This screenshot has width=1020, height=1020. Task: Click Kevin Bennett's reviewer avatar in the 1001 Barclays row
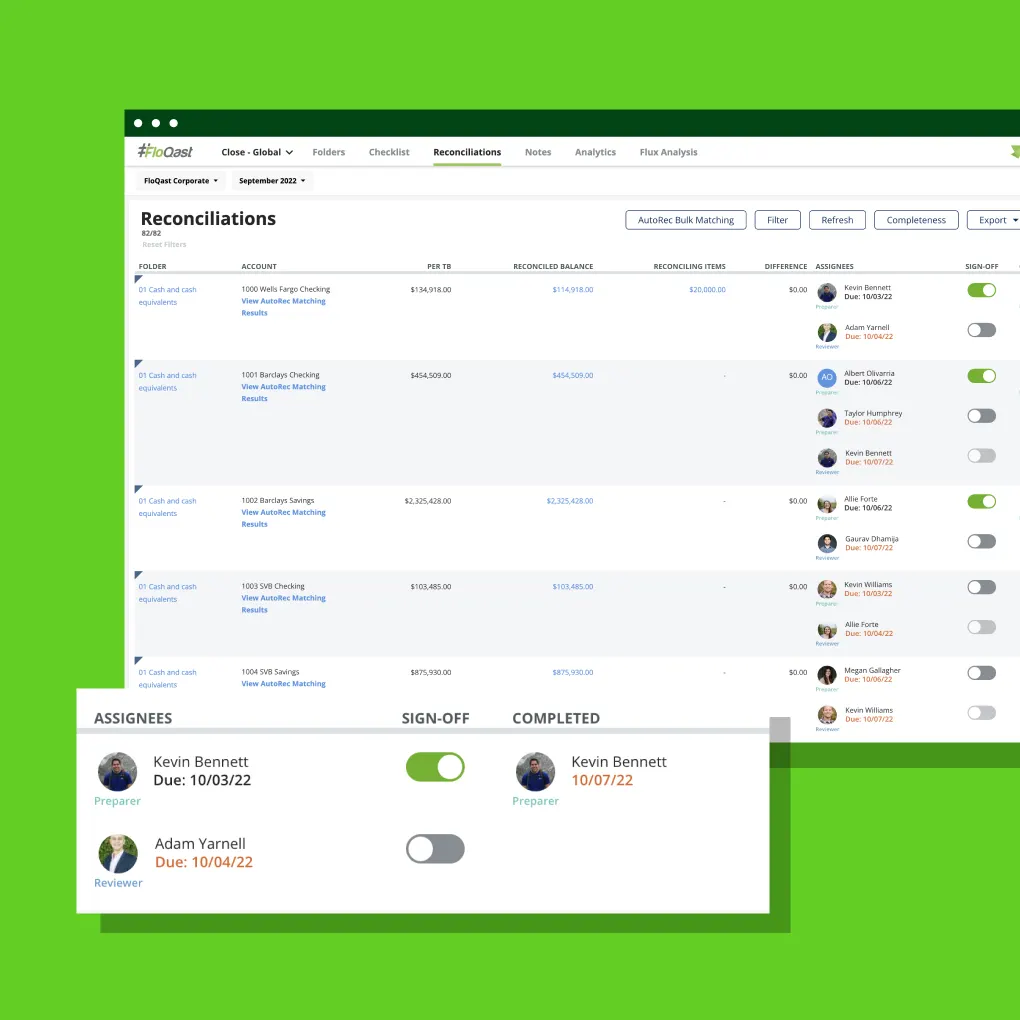(x=827, y=458)
